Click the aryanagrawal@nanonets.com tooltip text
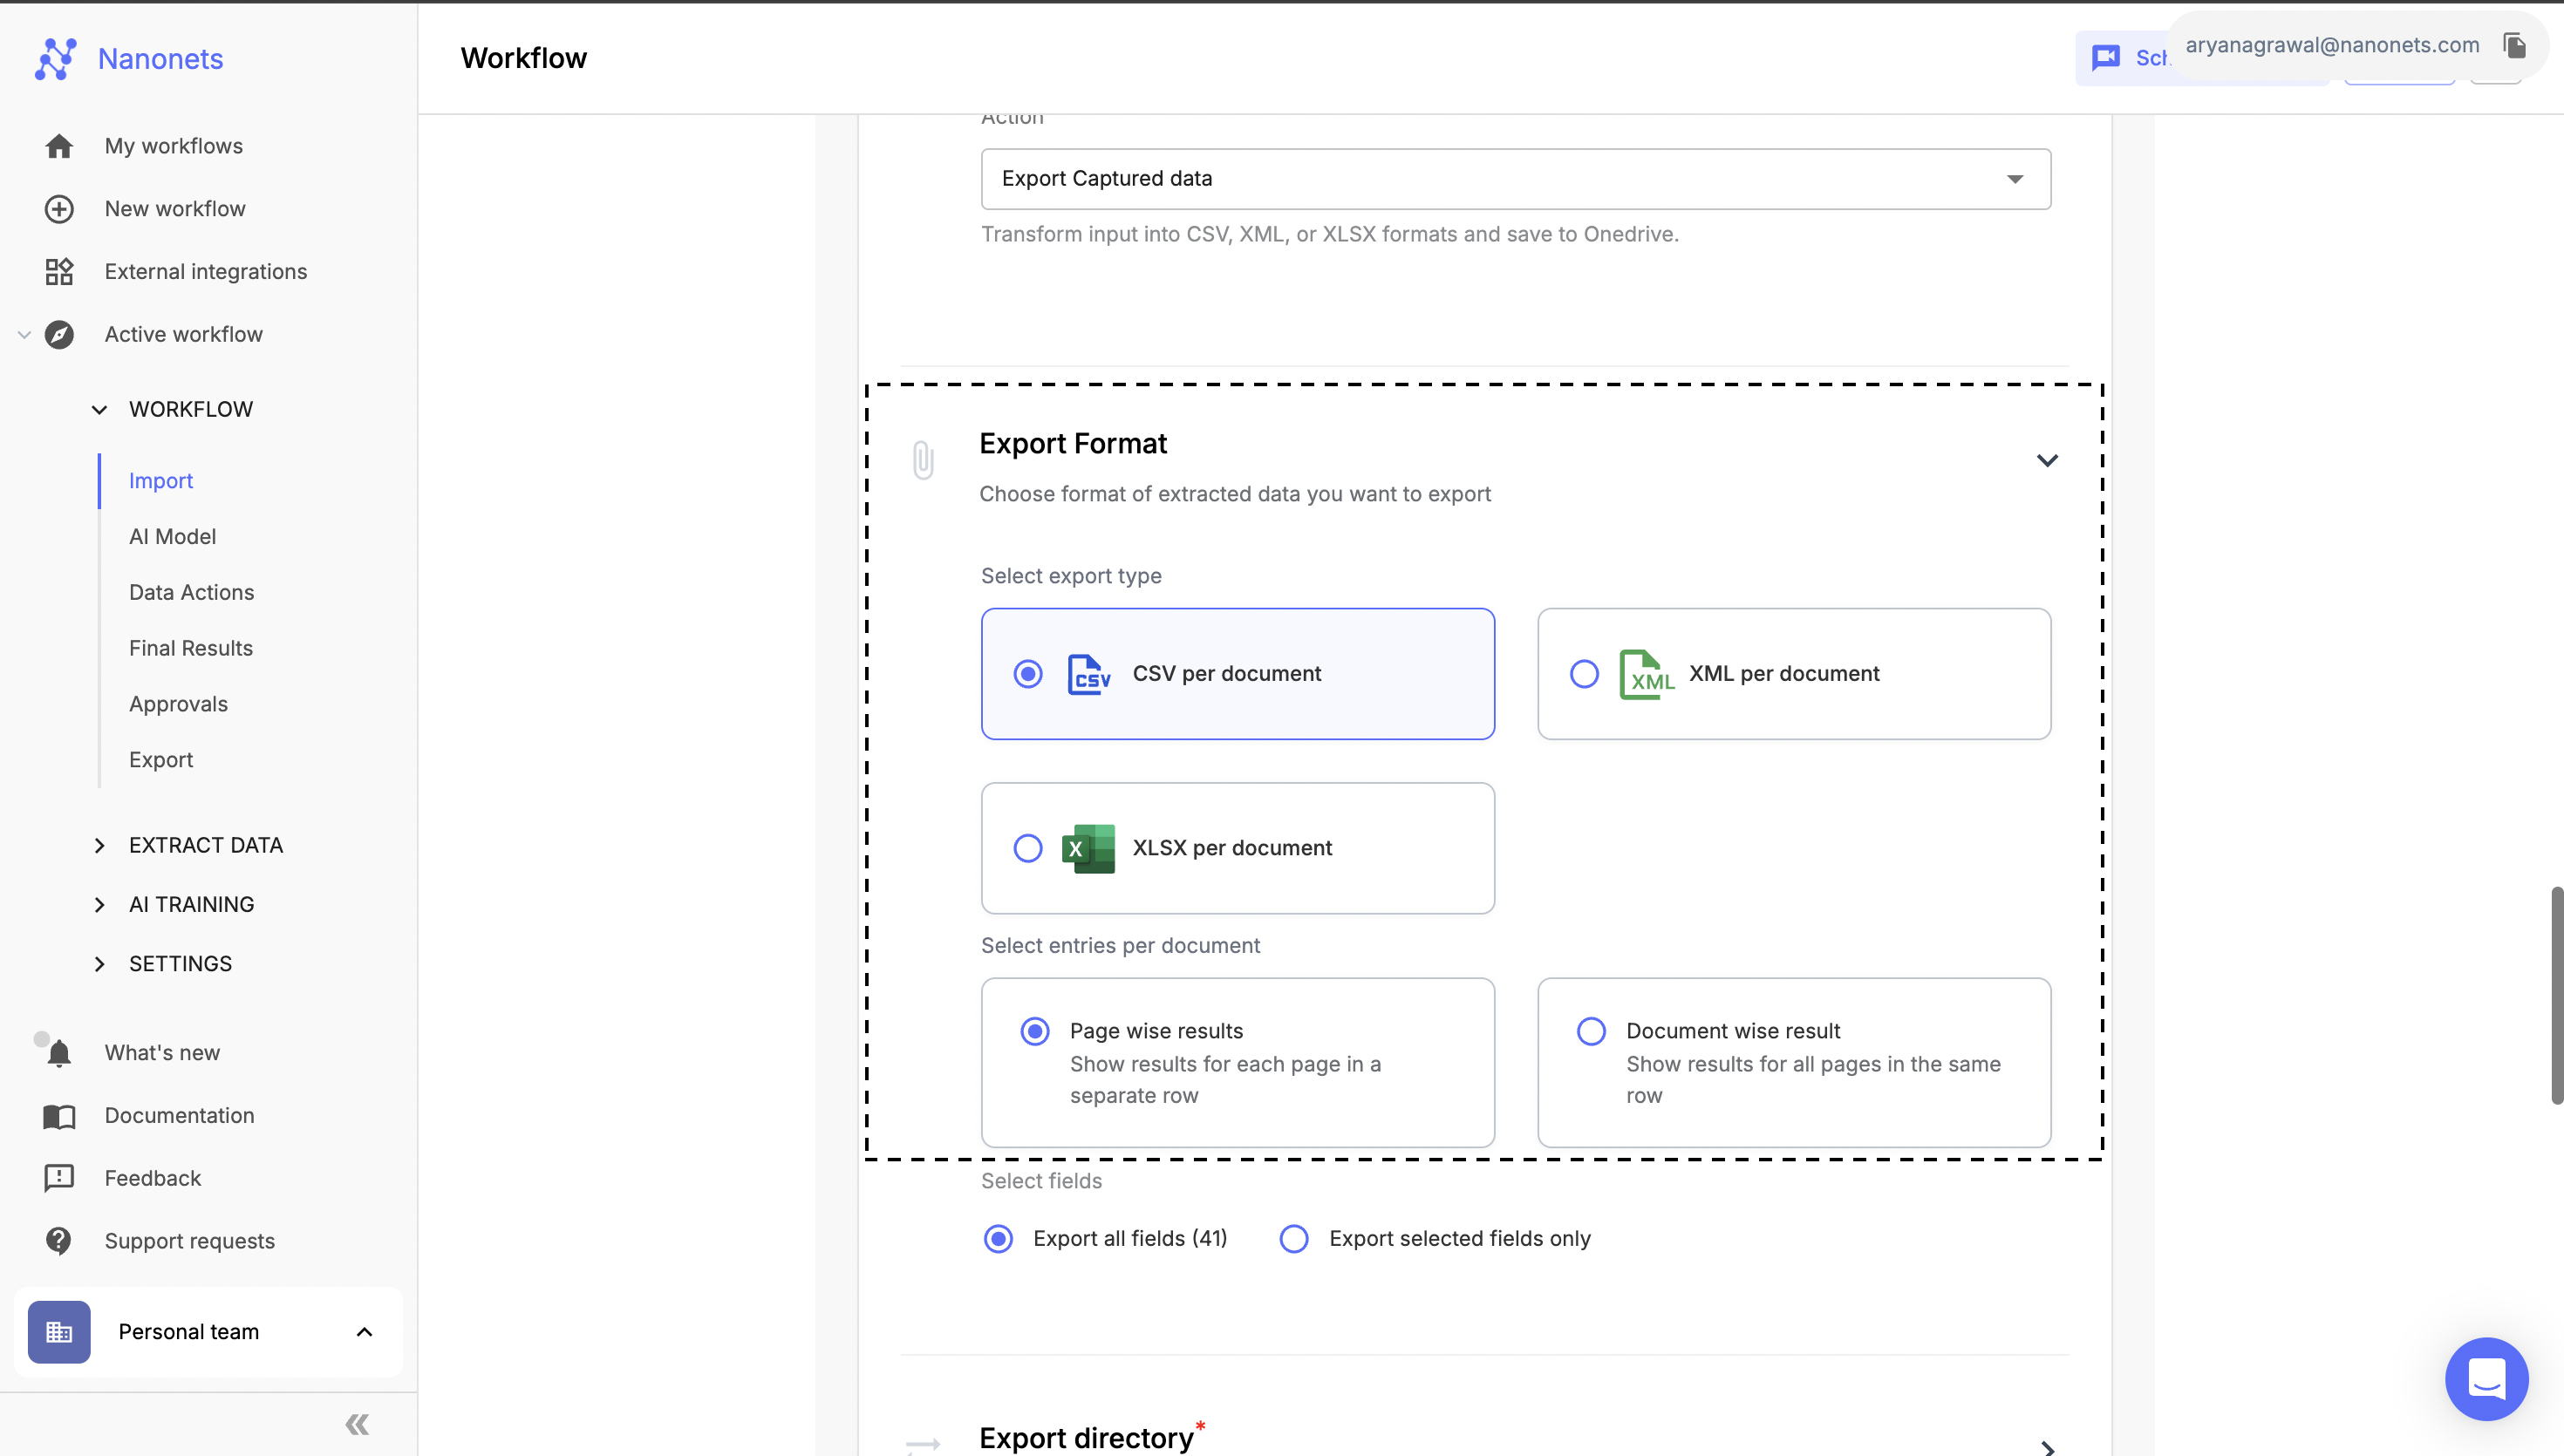This screenshot has height=1456, width=2564. pyautogui.click(x=2332, y=45)
